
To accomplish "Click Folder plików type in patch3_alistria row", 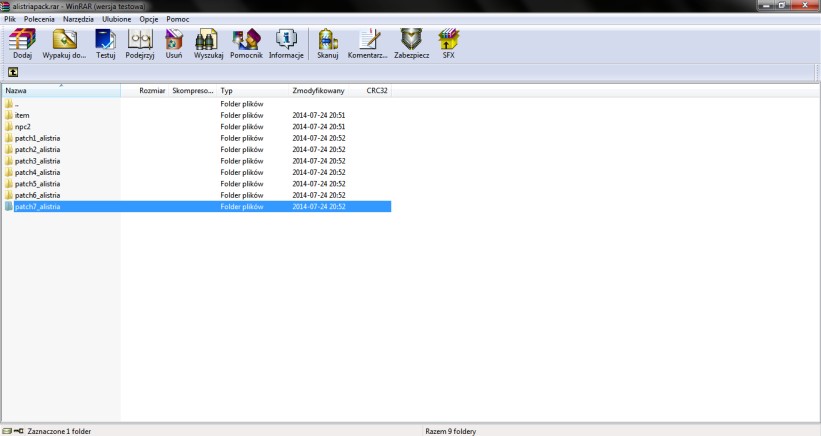I will click(241, 161).
